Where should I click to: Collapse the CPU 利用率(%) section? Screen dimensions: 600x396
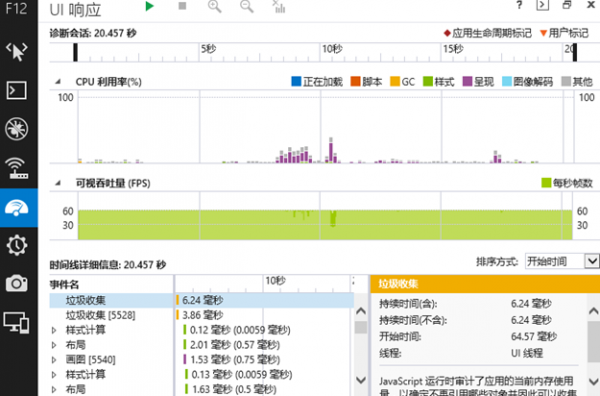pos(58,81)
